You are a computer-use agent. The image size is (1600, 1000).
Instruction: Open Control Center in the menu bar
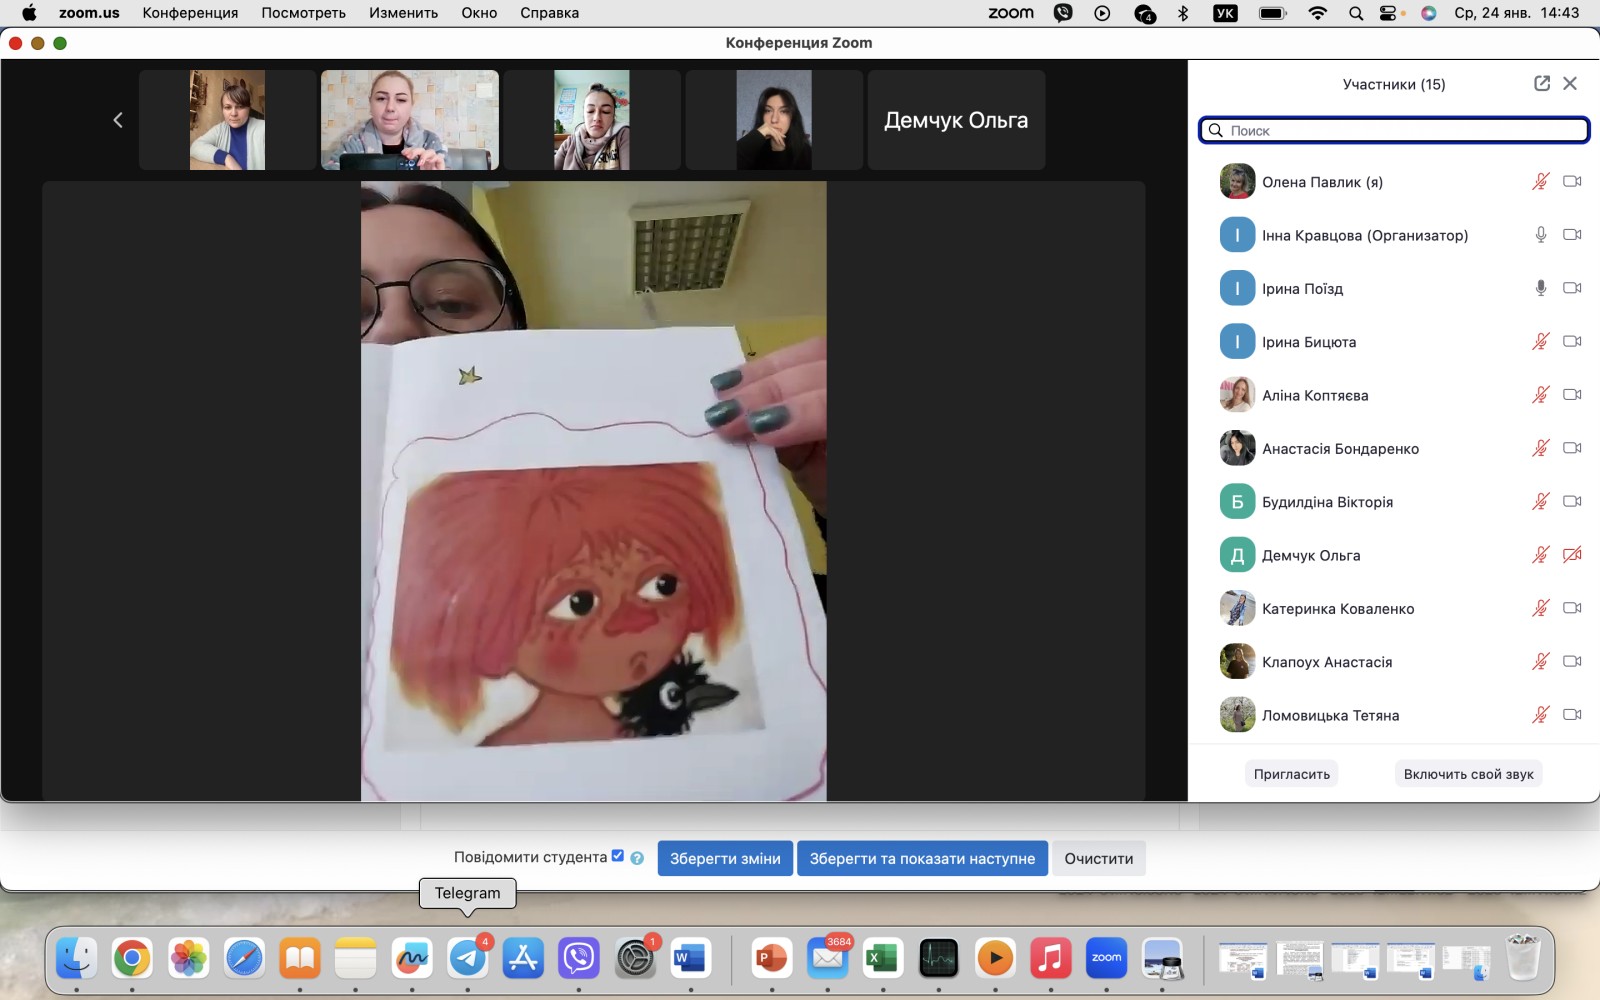(1390, 13)
